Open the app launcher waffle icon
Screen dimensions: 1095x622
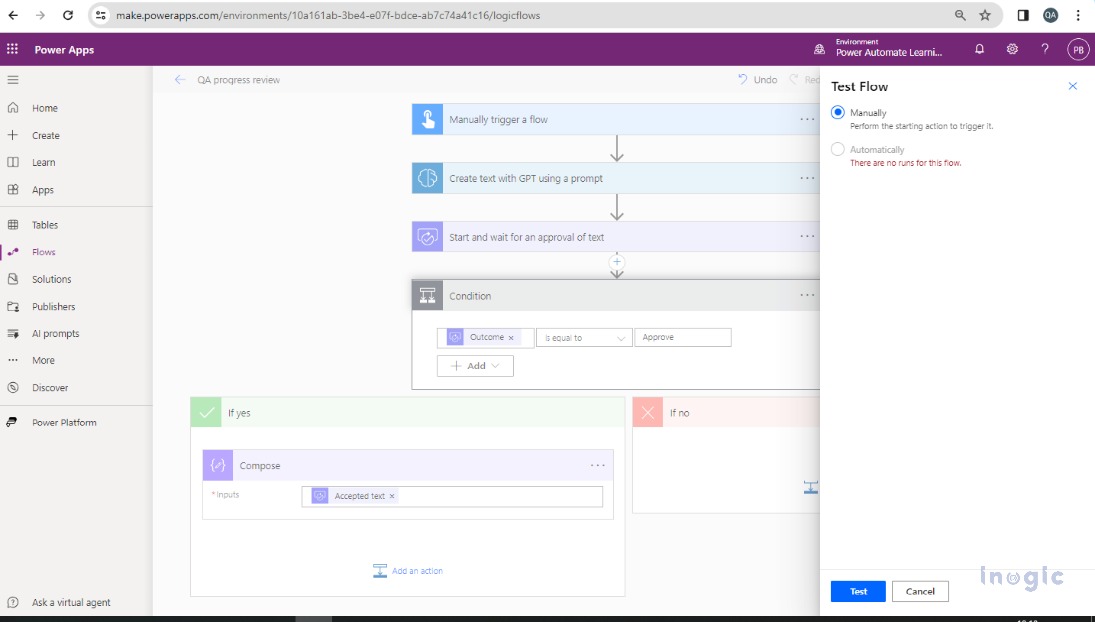[13, 49]
